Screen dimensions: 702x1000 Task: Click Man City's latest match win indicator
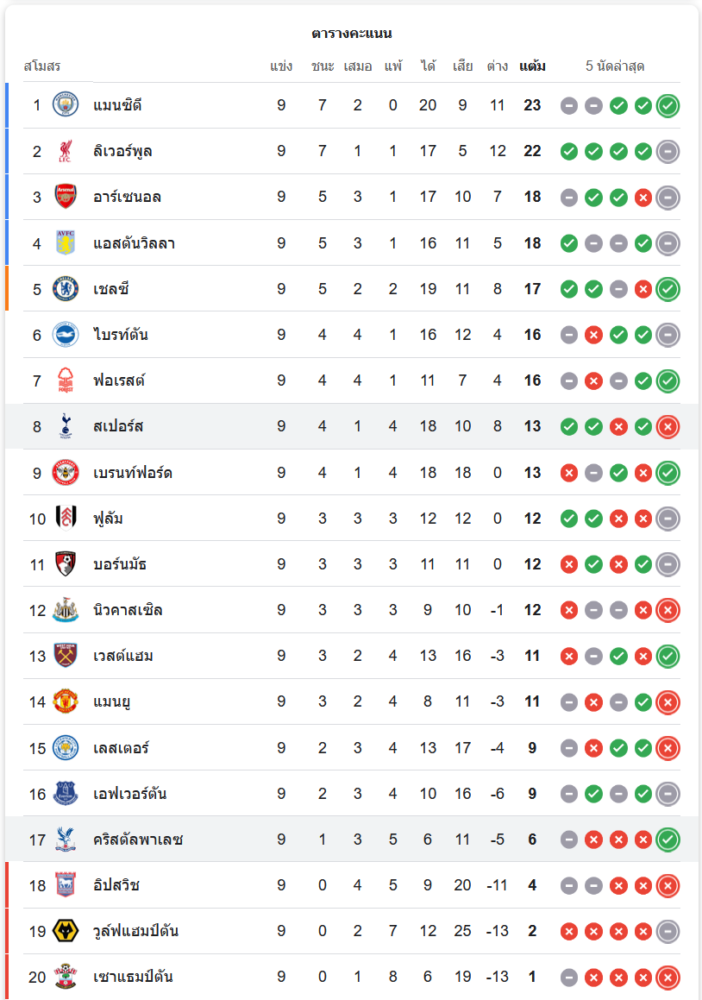668,106
